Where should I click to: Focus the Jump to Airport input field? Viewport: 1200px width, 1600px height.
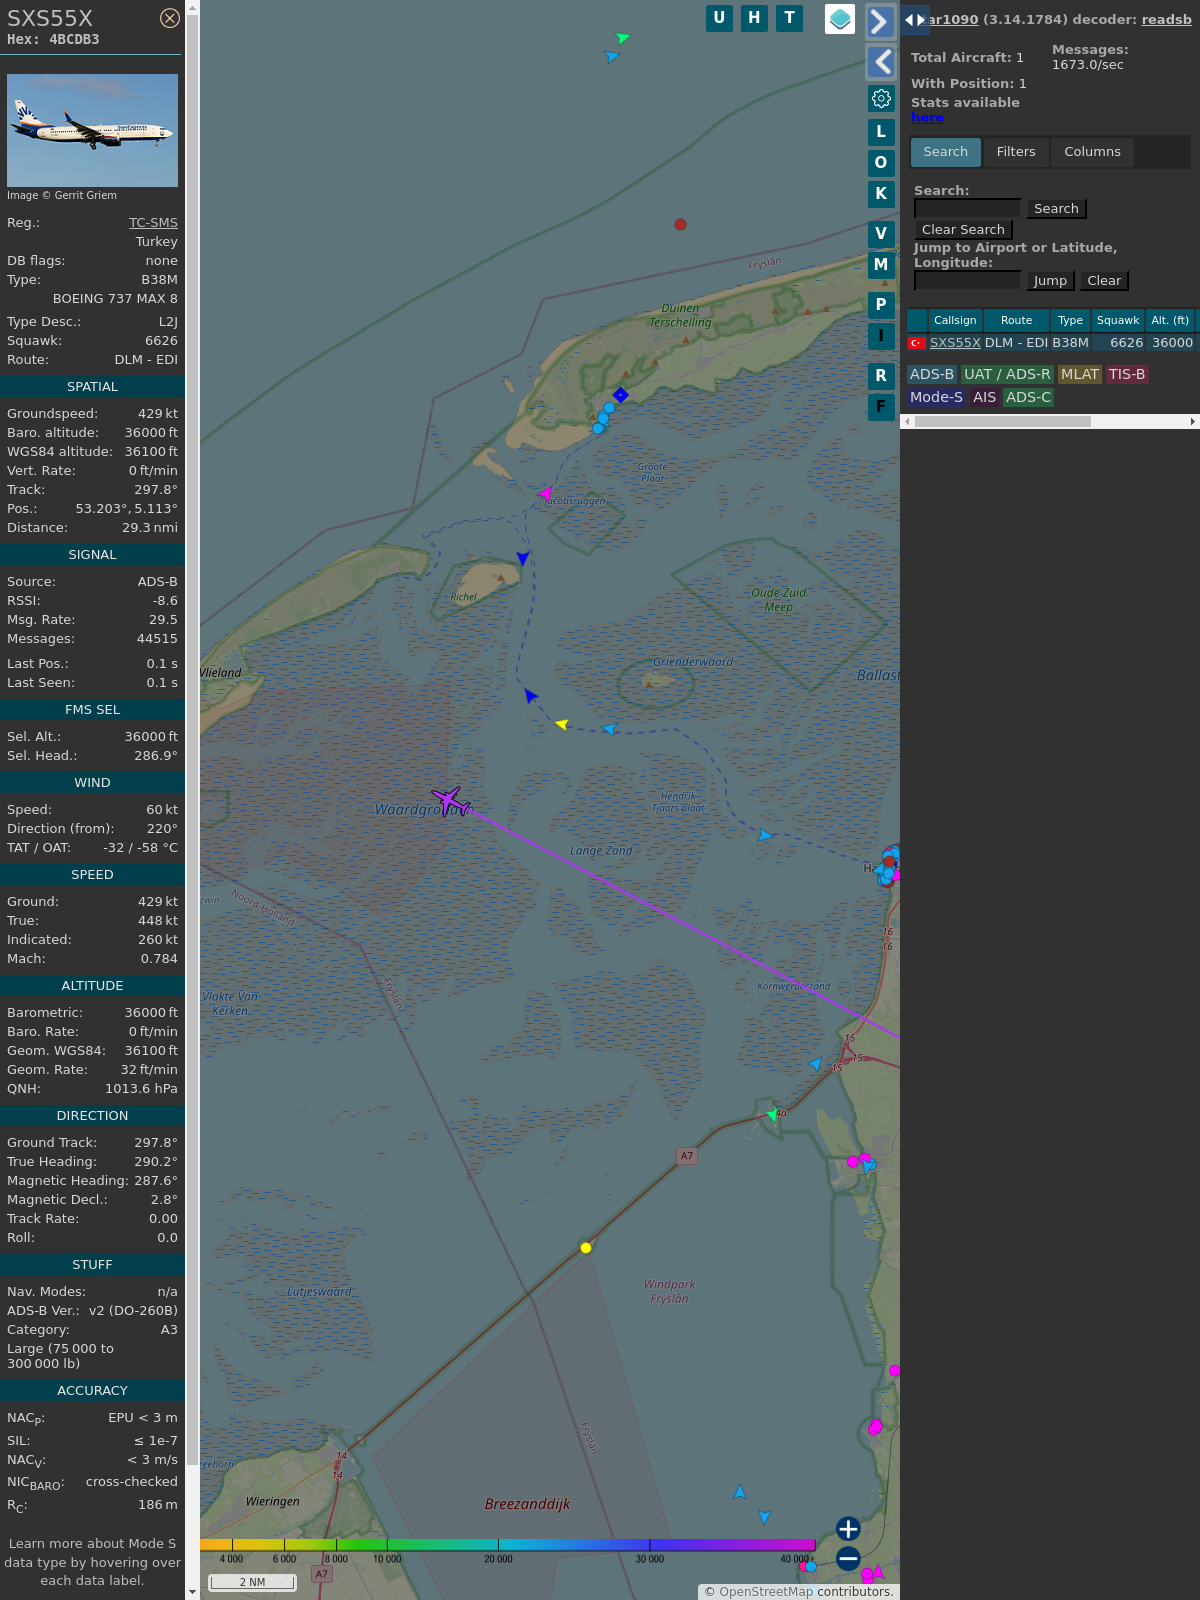967,280
